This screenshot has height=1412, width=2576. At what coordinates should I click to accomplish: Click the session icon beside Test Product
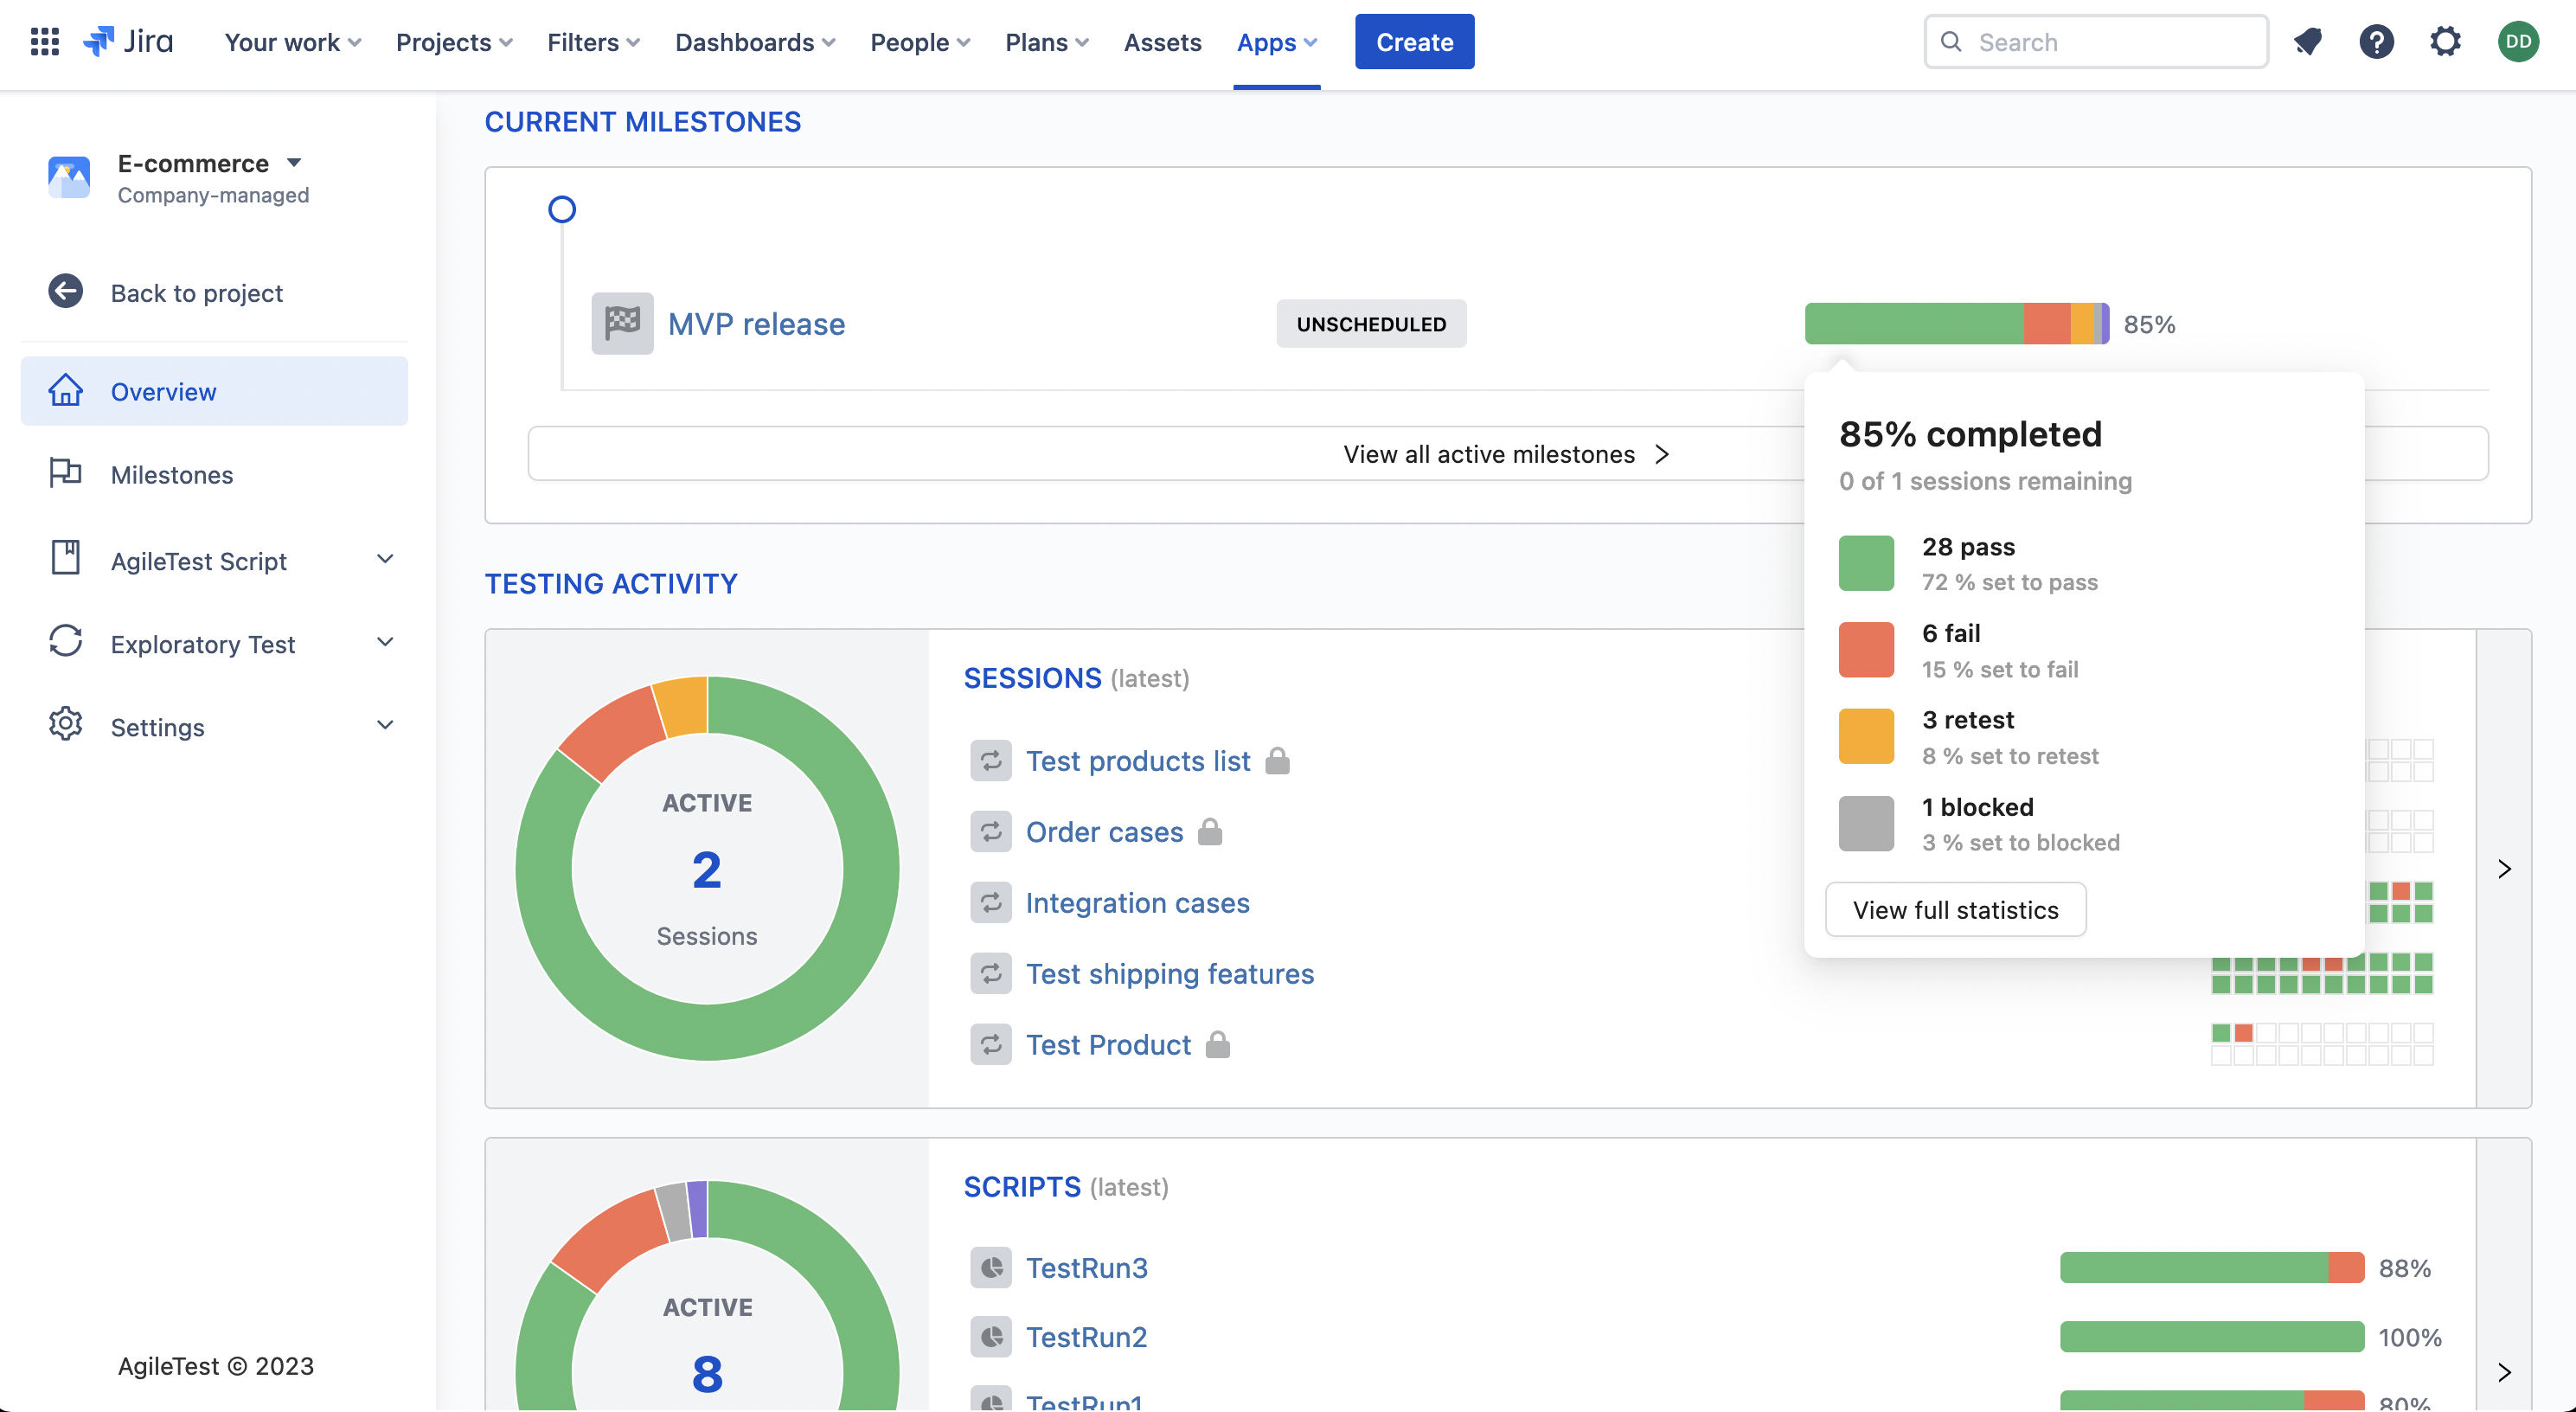[x=991, y=1045]
